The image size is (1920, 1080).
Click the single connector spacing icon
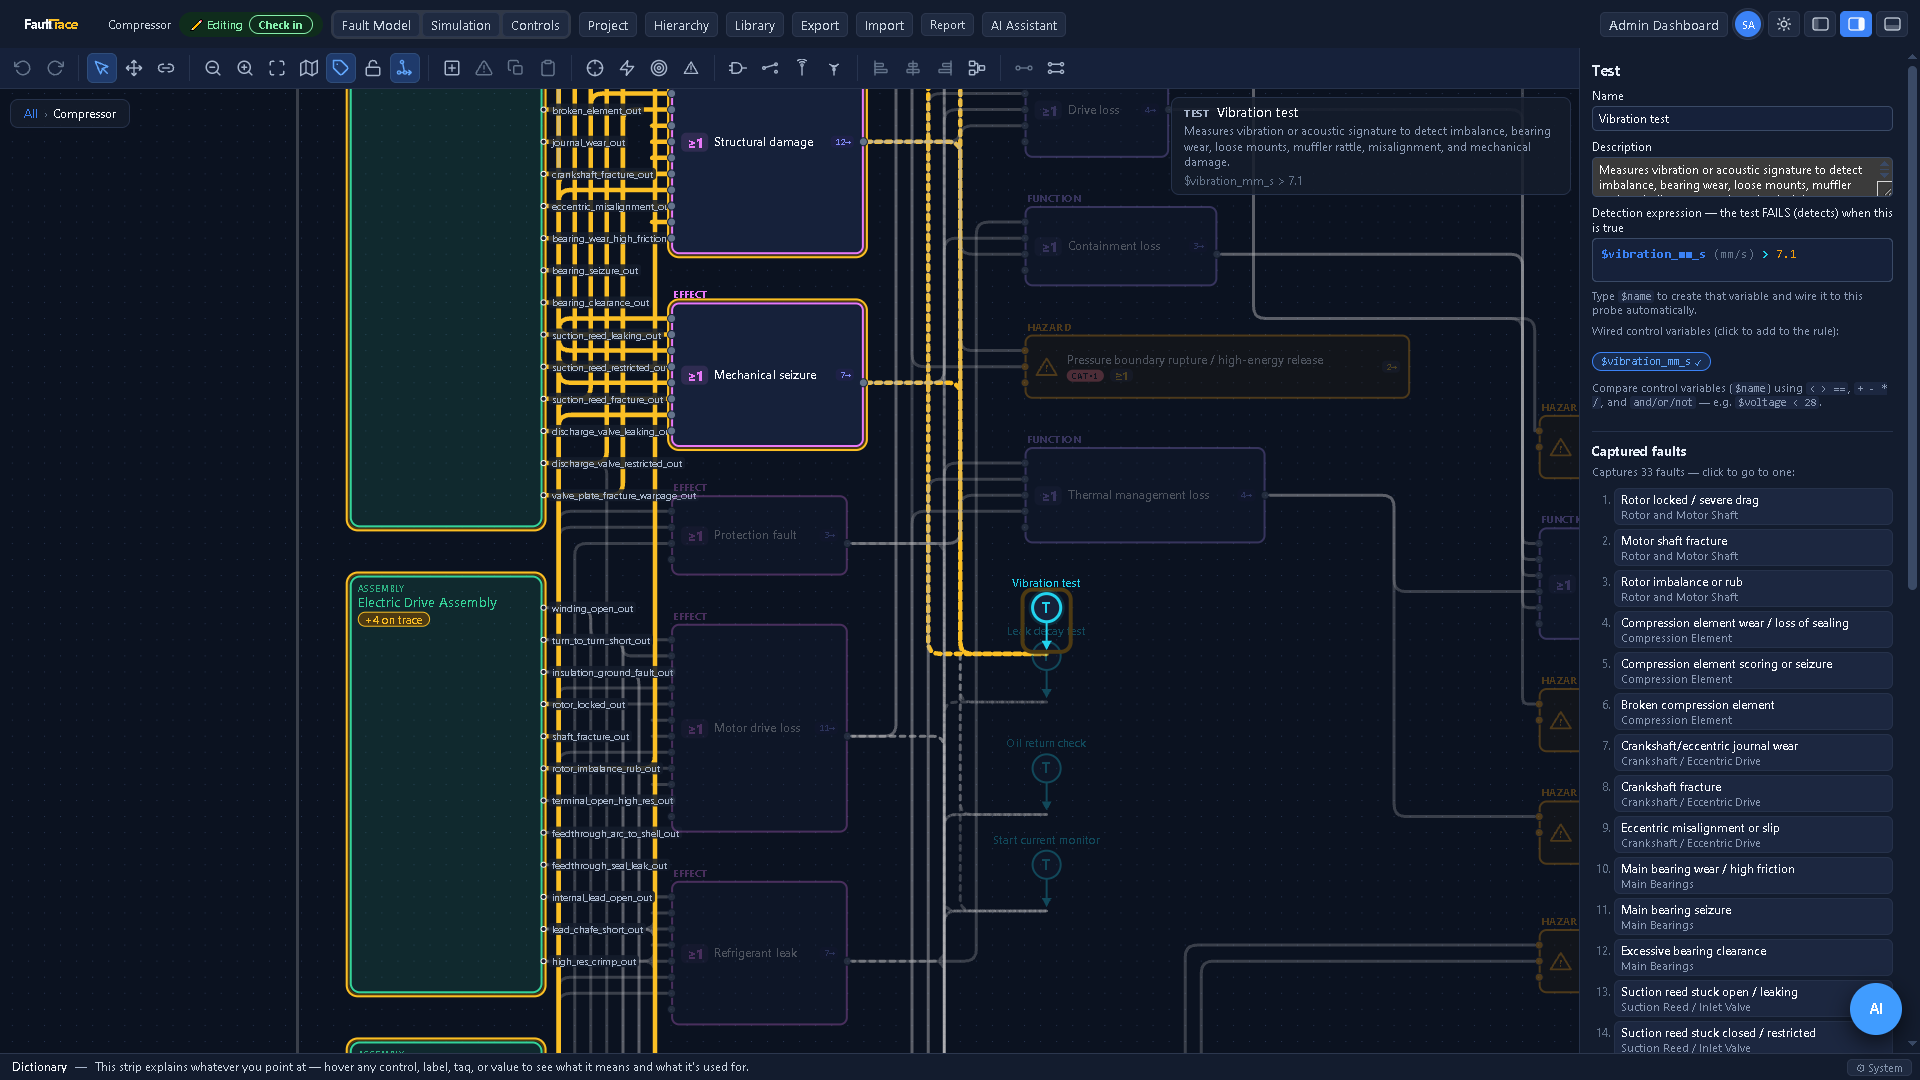pos(1024,68)
